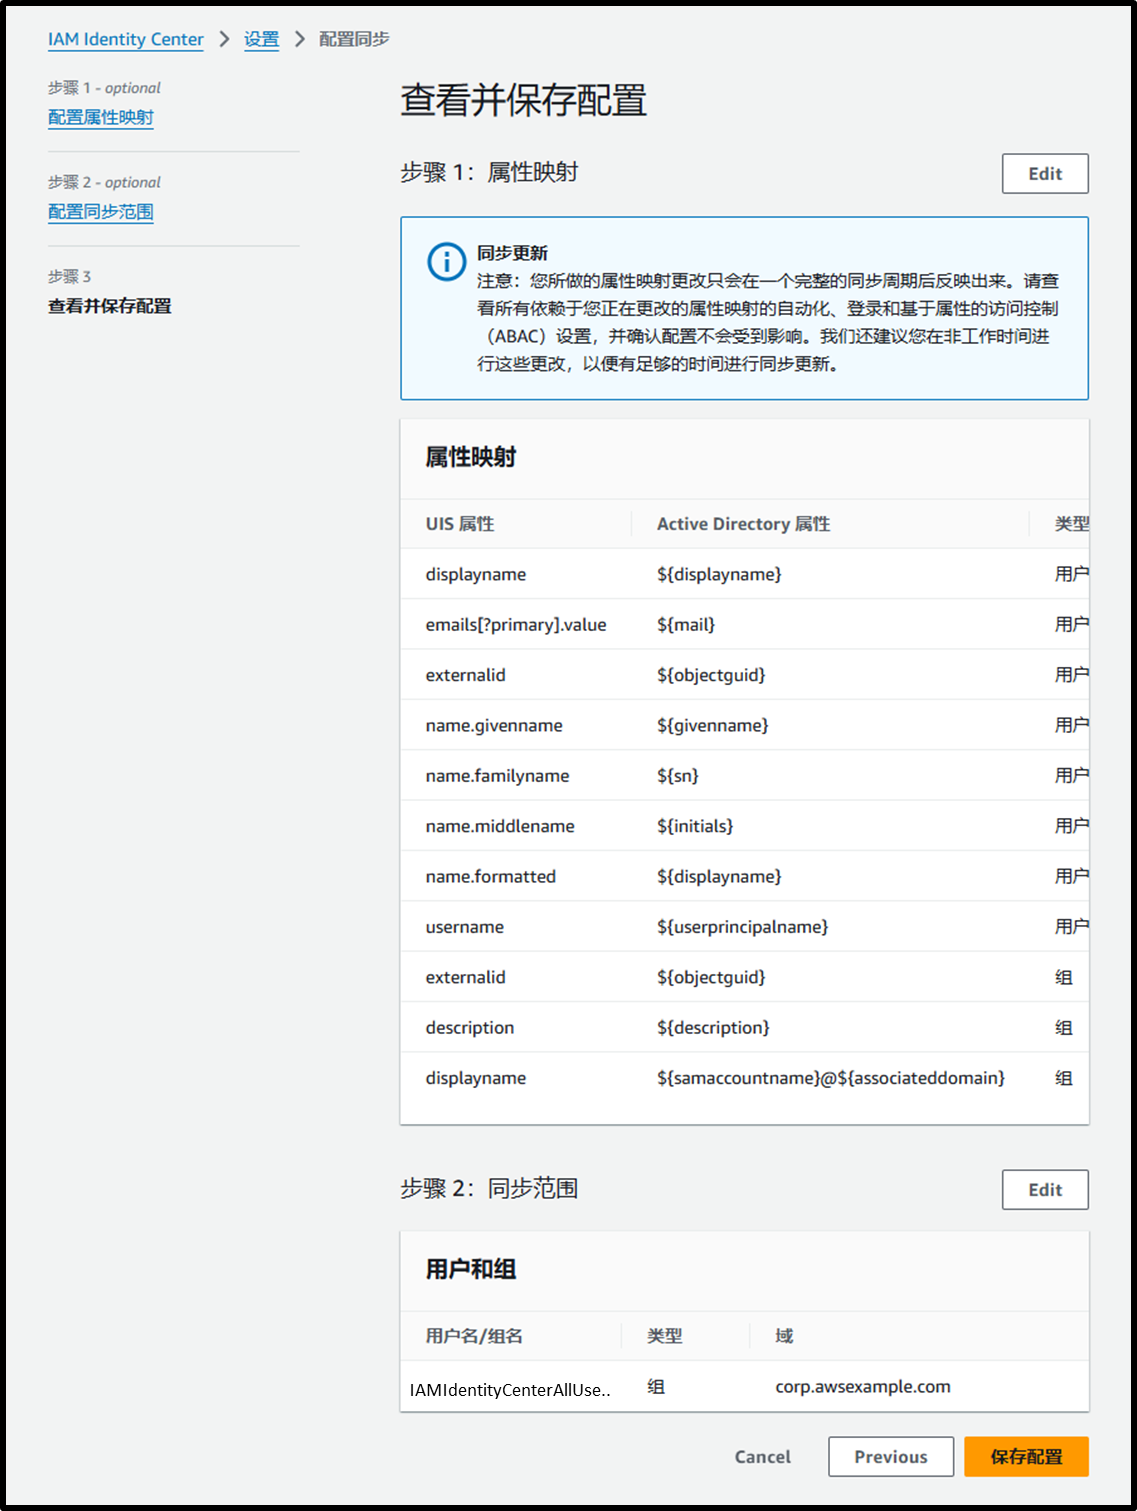Select the "name.familyname" cell
This screenshot has width=1137, height=1511.
click(x=498, y=776)
